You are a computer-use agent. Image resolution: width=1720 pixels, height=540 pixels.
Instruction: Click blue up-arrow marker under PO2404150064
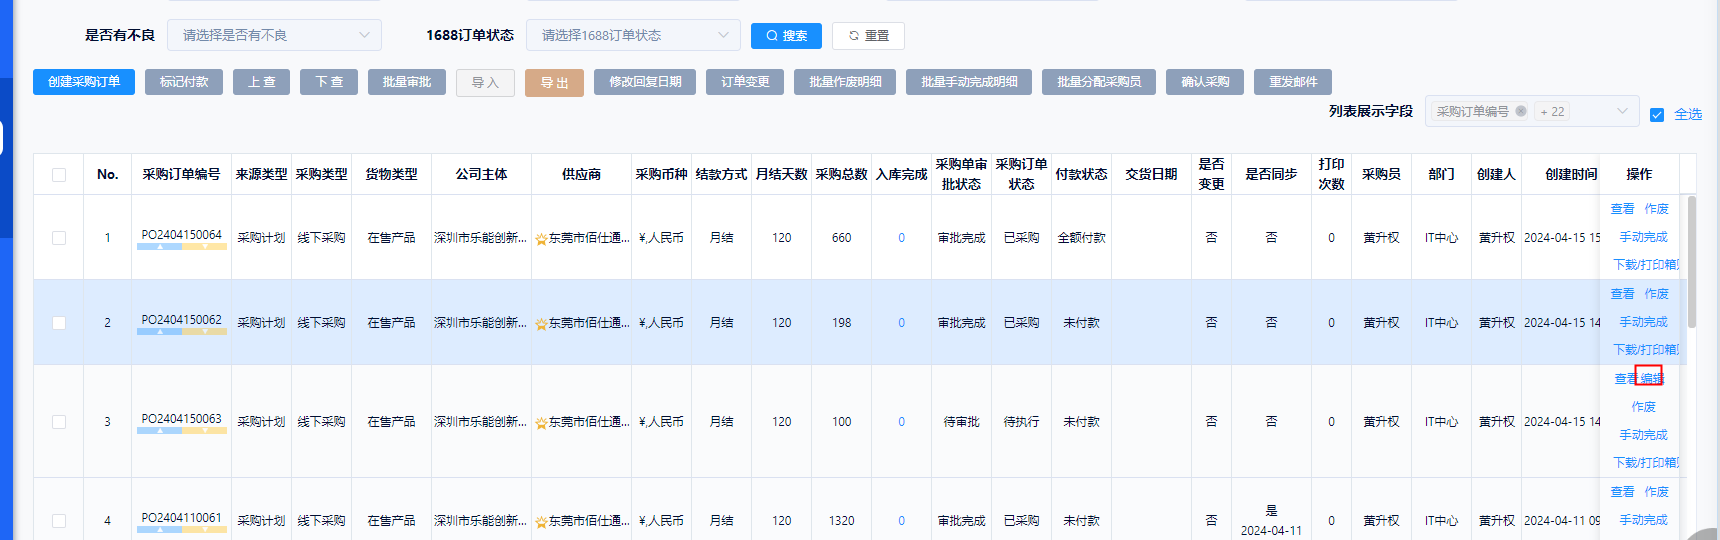click(160, 246)
